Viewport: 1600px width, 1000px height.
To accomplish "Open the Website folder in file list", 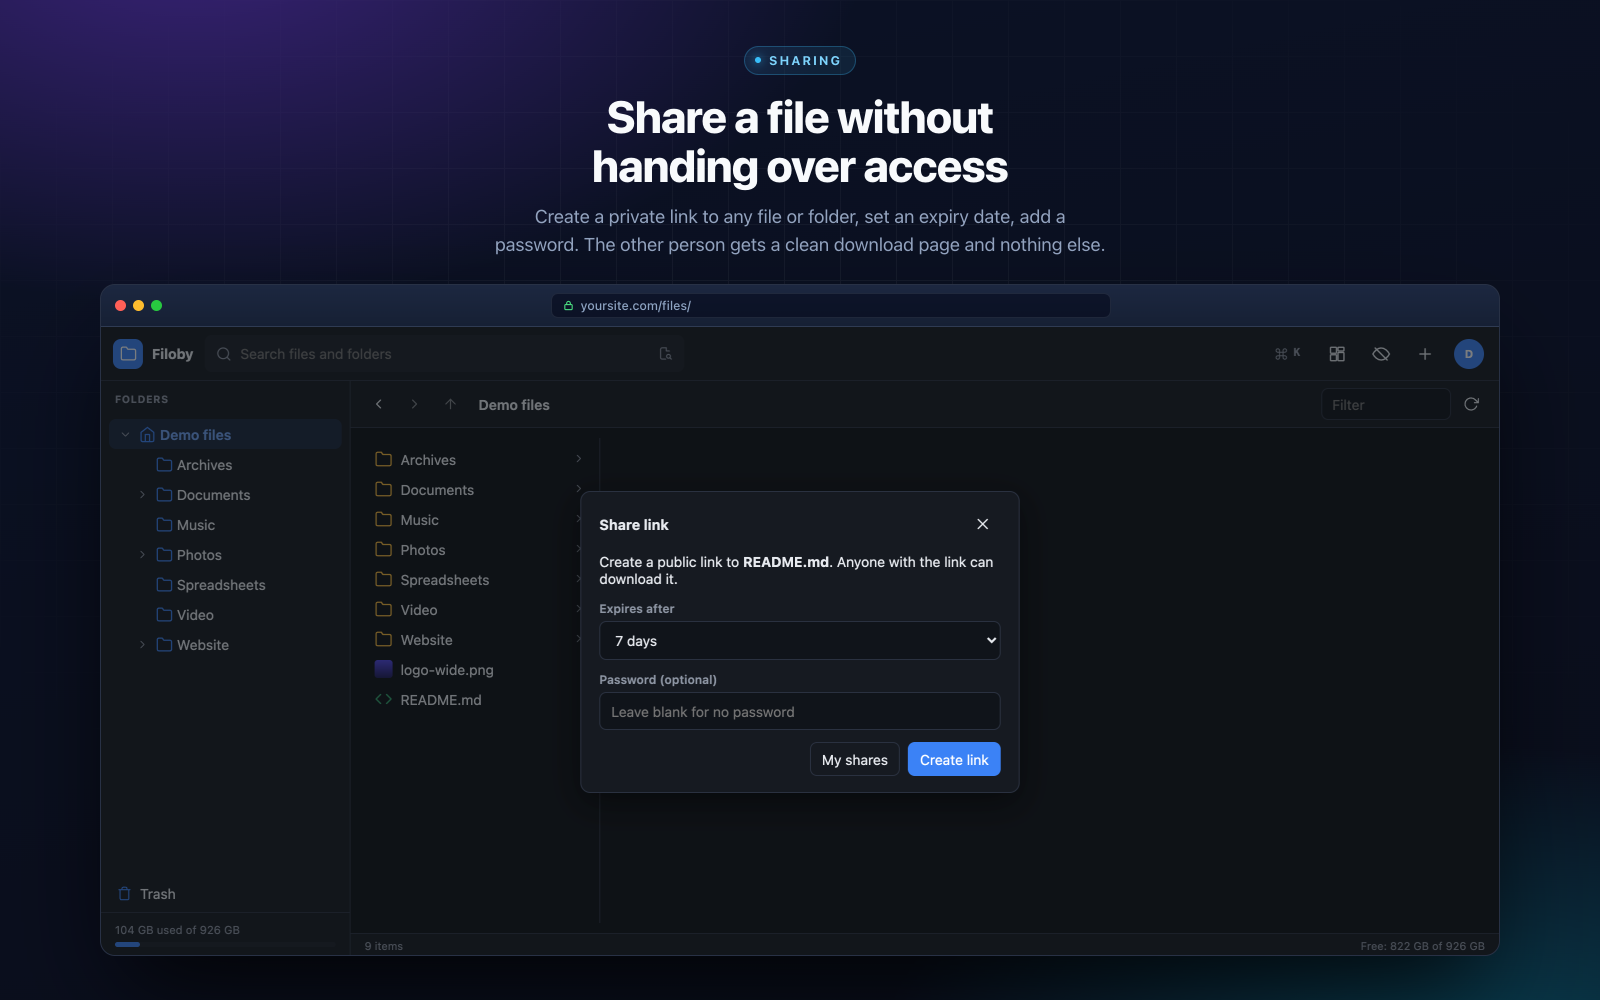I will click(480, 640).
